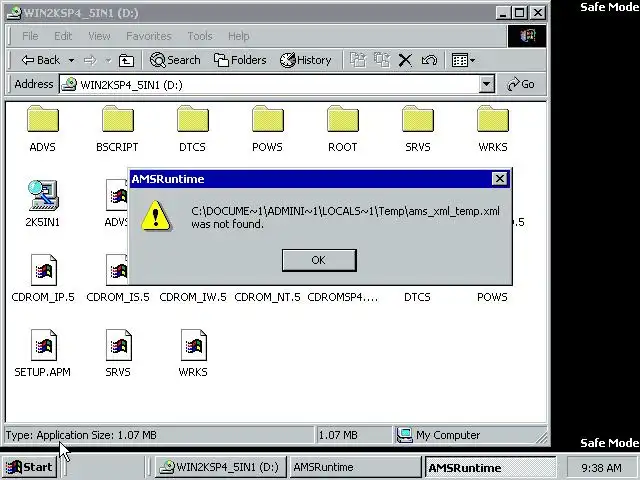Click the My Computer status bar zone
640x480 pixels.
pyautogui.click(x=469, y=435)
